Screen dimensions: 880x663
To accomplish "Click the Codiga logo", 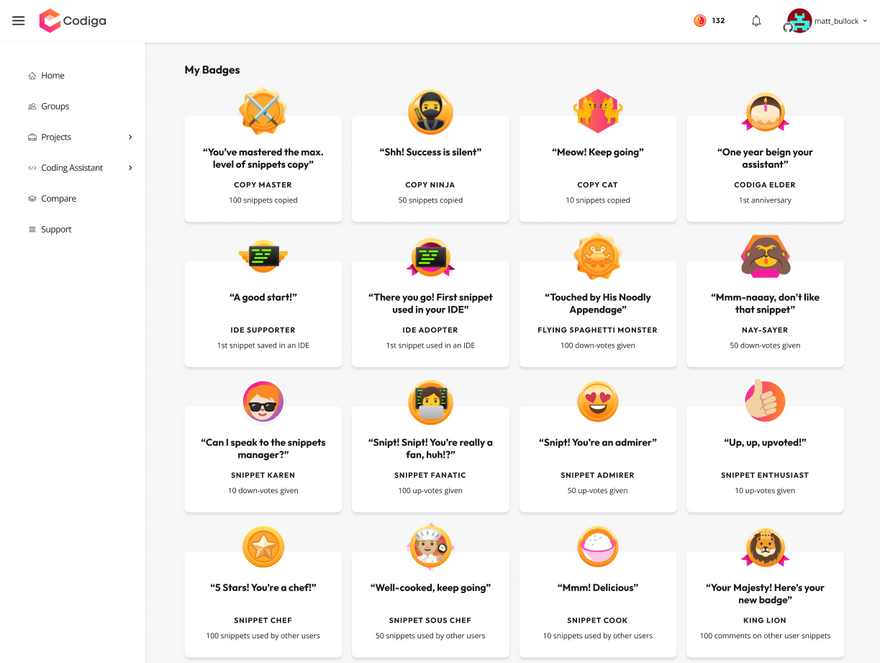I will pos(72,20).
